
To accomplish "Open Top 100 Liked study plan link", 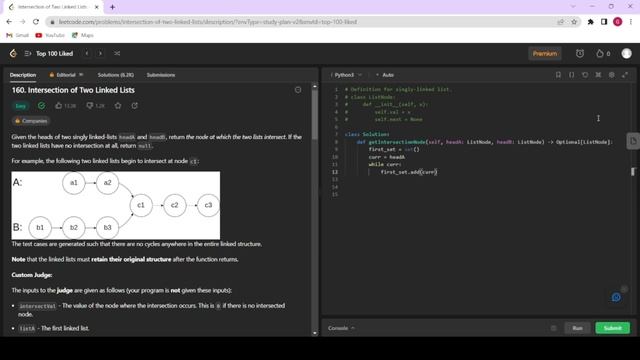I will click(54, 53).
